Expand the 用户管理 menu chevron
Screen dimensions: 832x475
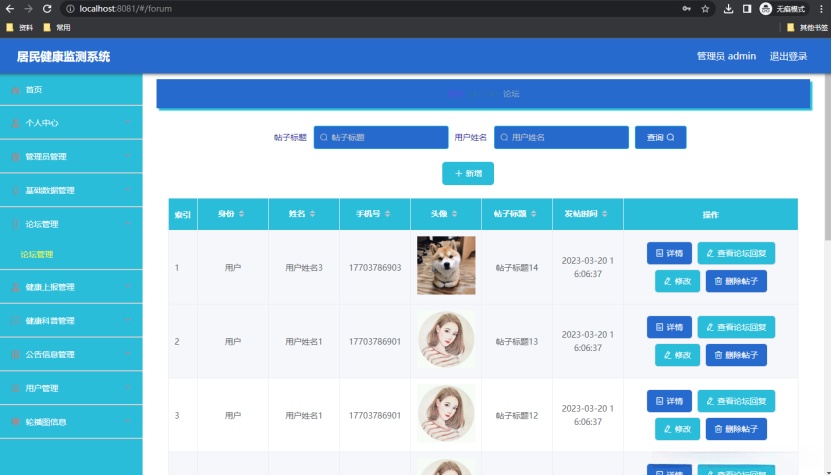[128, 387]
